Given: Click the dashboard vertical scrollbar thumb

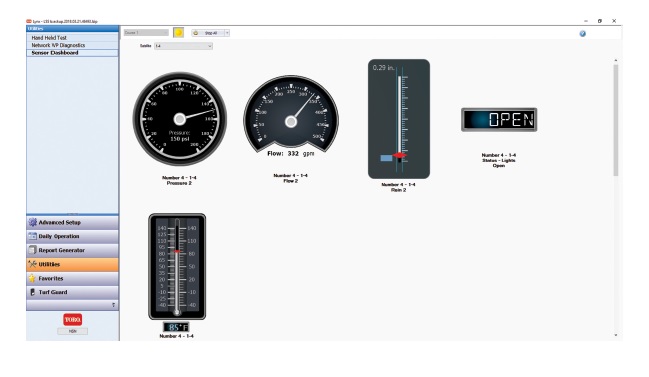Looking at the screenshot, I should click(616, 120).
